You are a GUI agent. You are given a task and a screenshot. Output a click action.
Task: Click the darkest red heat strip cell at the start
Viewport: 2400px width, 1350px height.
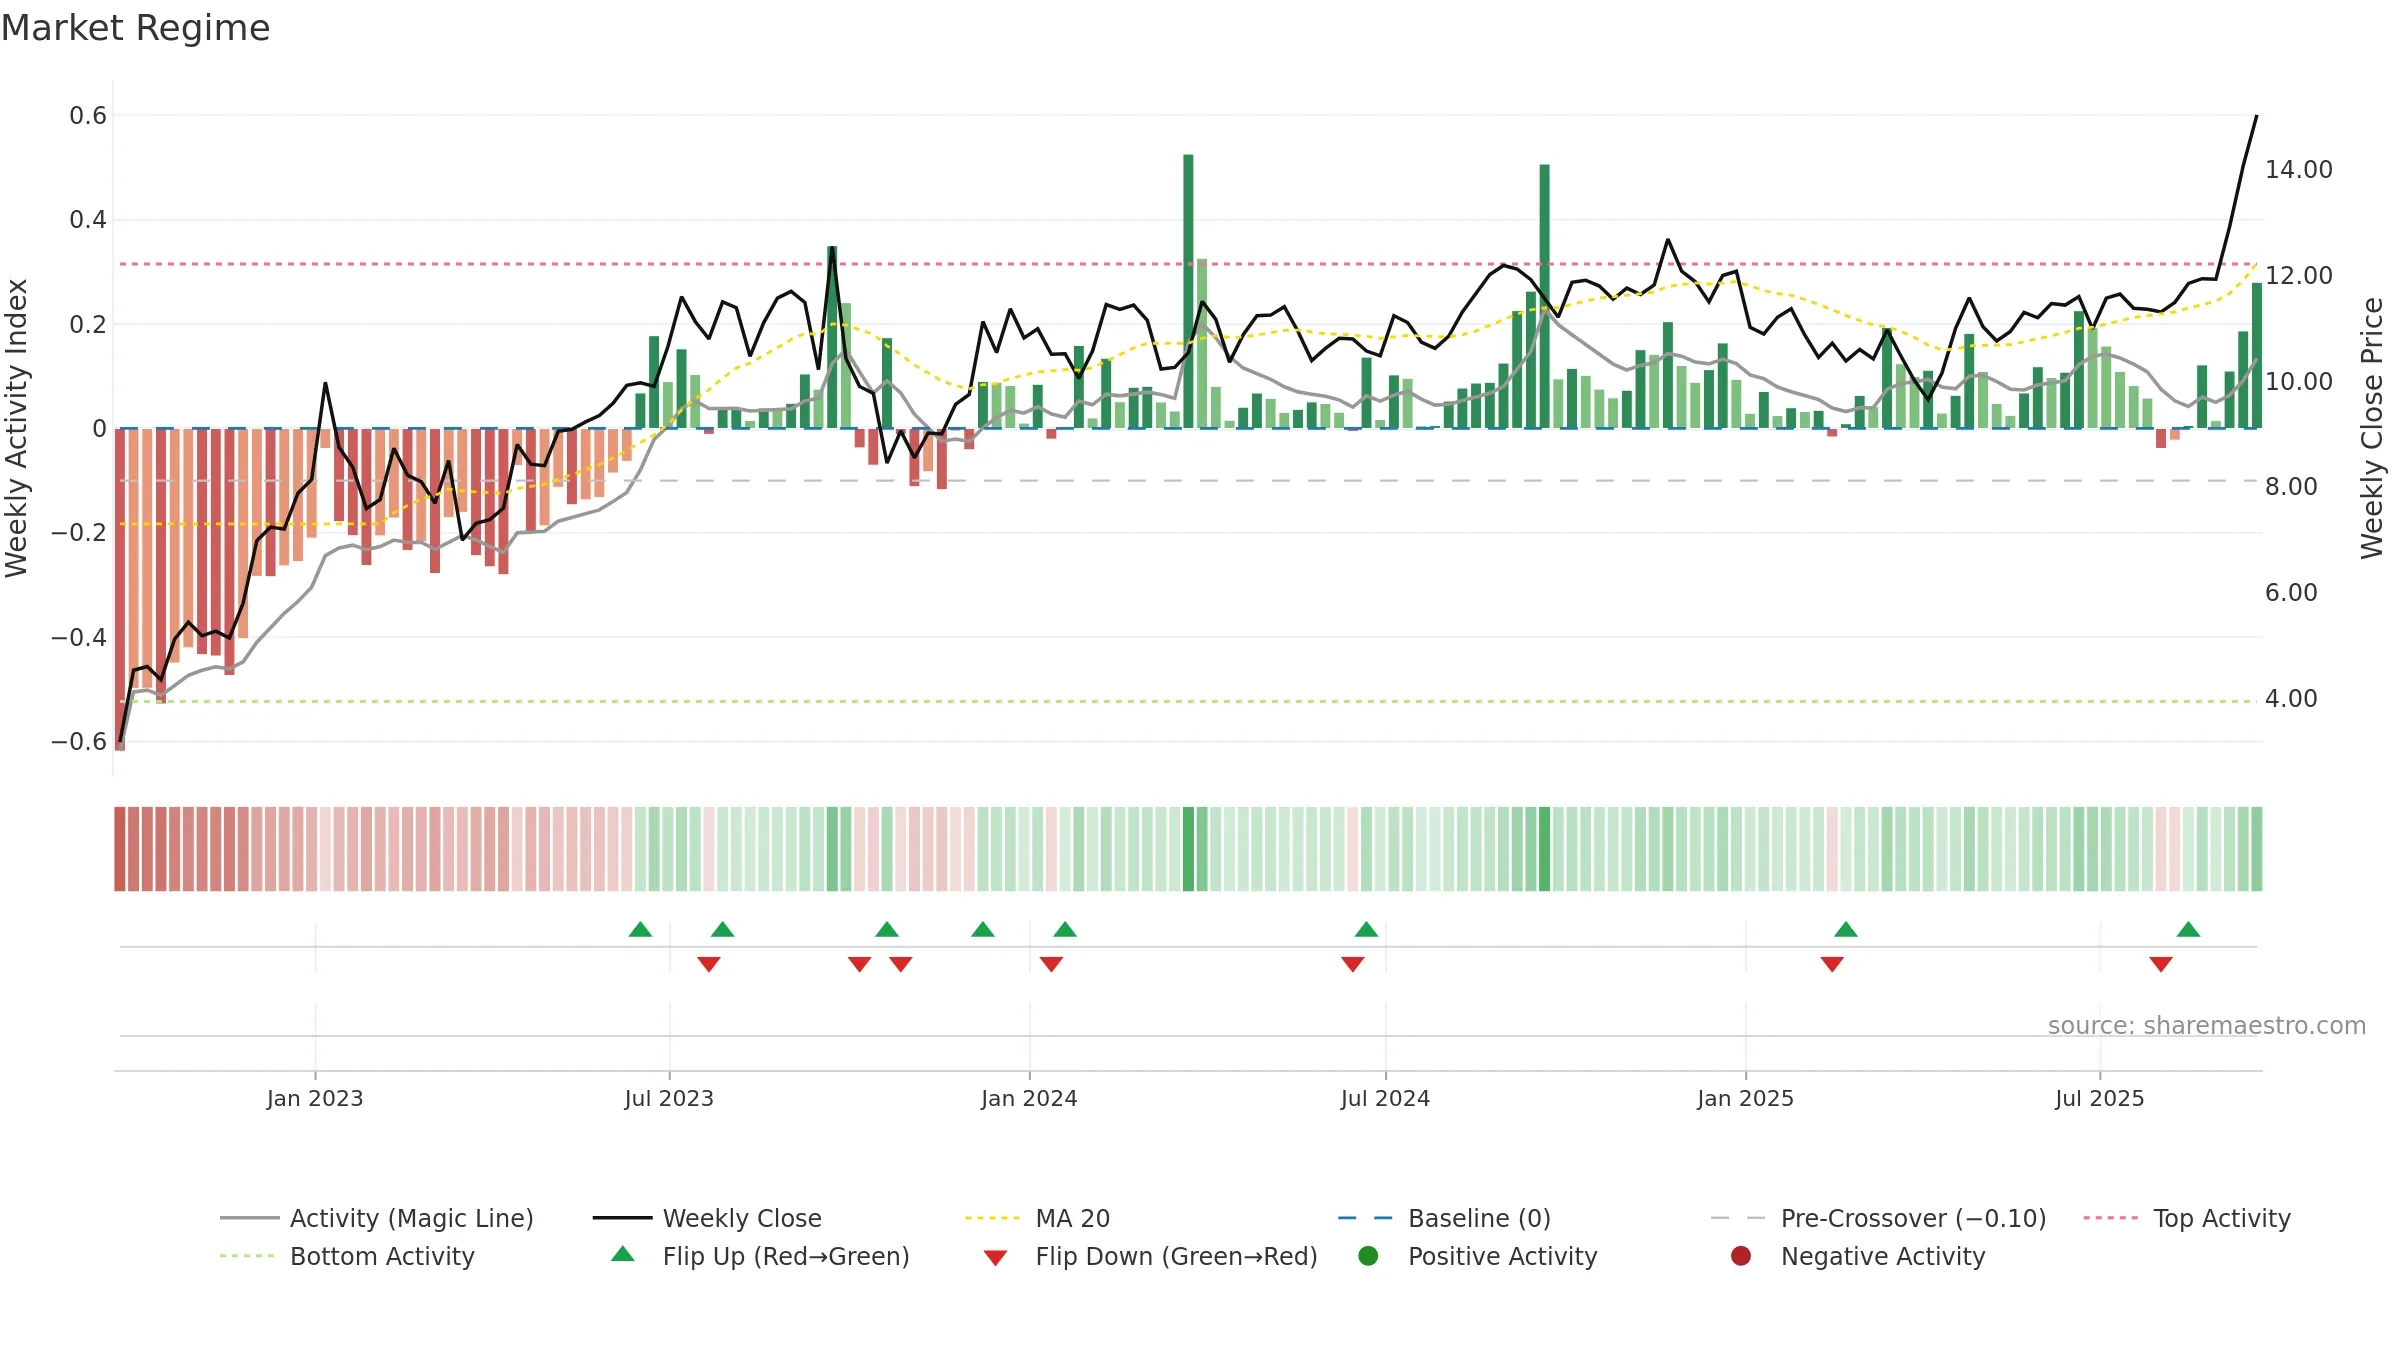(120, 849)
